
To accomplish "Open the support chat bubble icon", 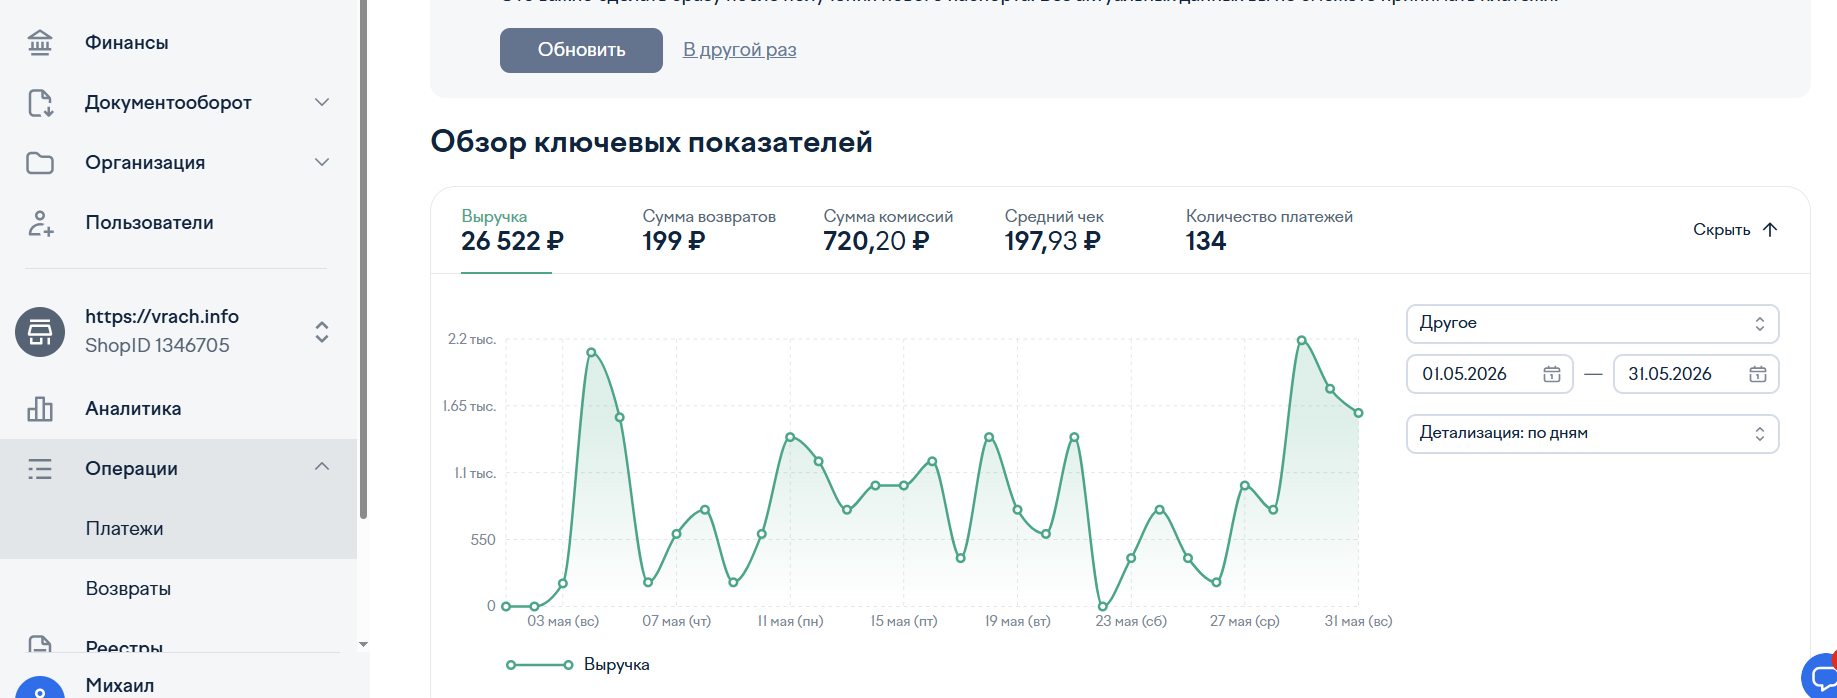I will click(x=1822, y=676).
